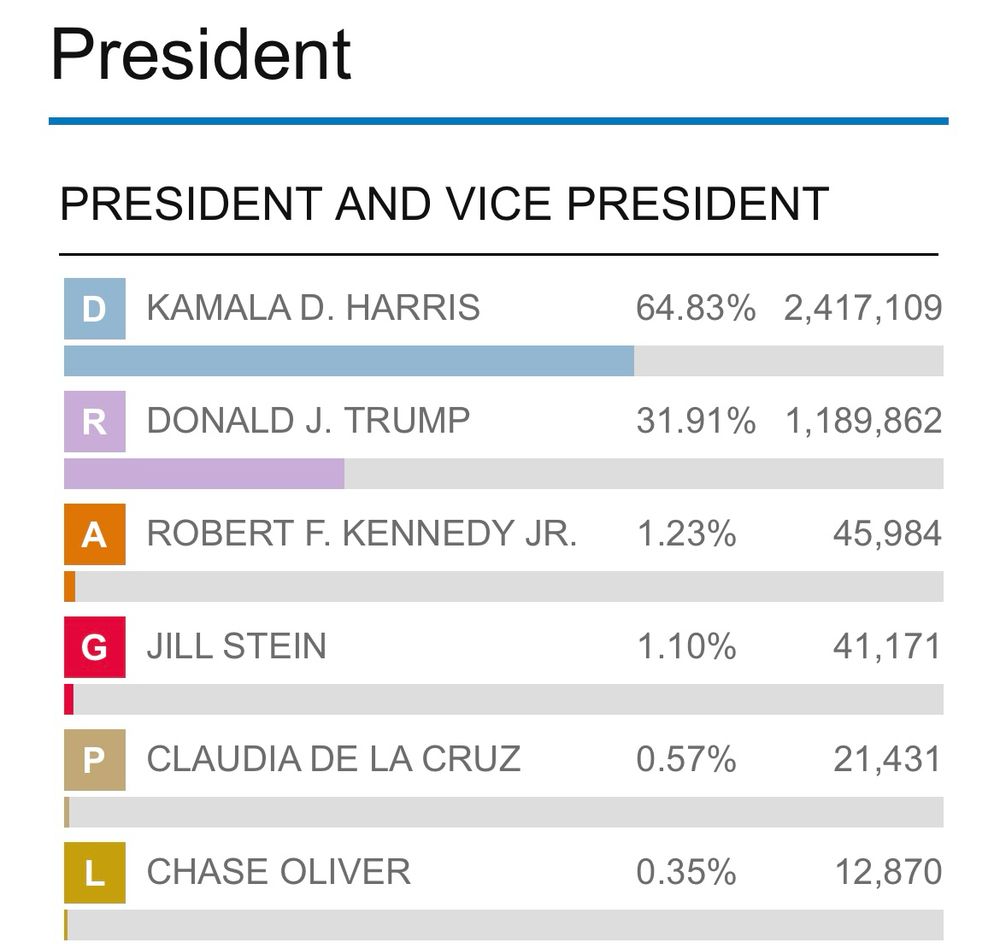1000x944 pixels.
Task: Click the purple Trump vote share bar
Action: pyautogui.click(x=204, y=474)
